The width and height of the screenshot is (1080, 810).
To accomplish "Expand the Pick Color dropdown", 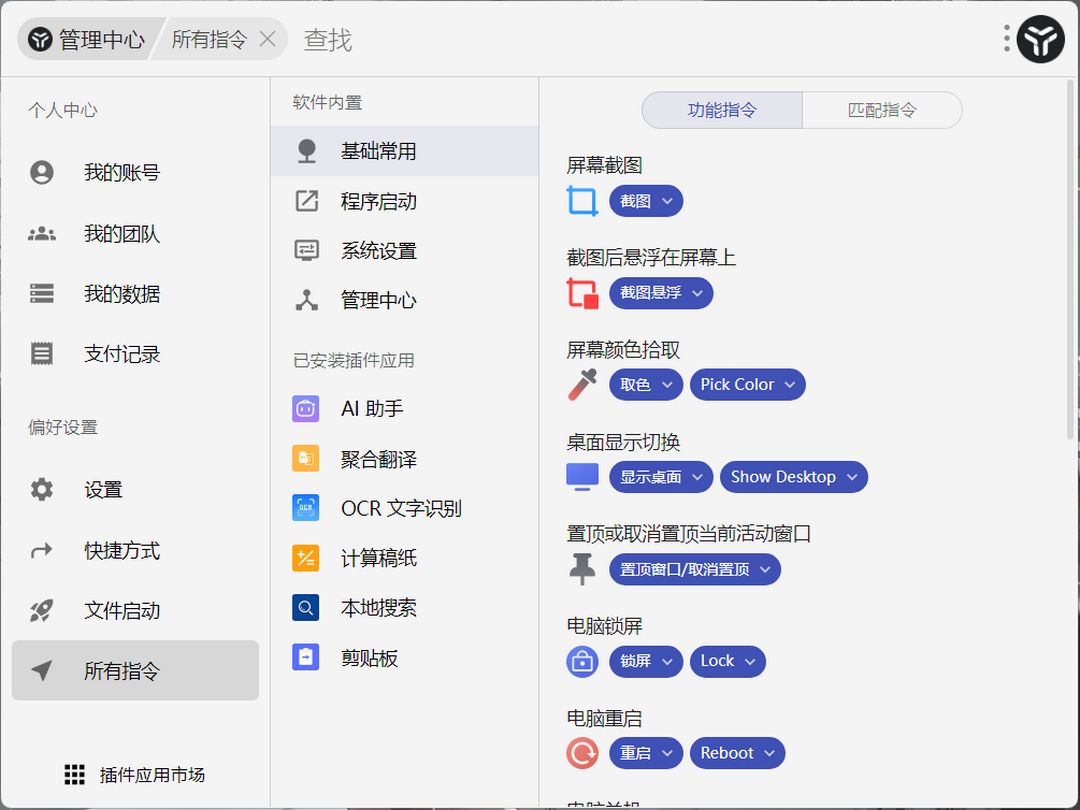I will point(747,385).
